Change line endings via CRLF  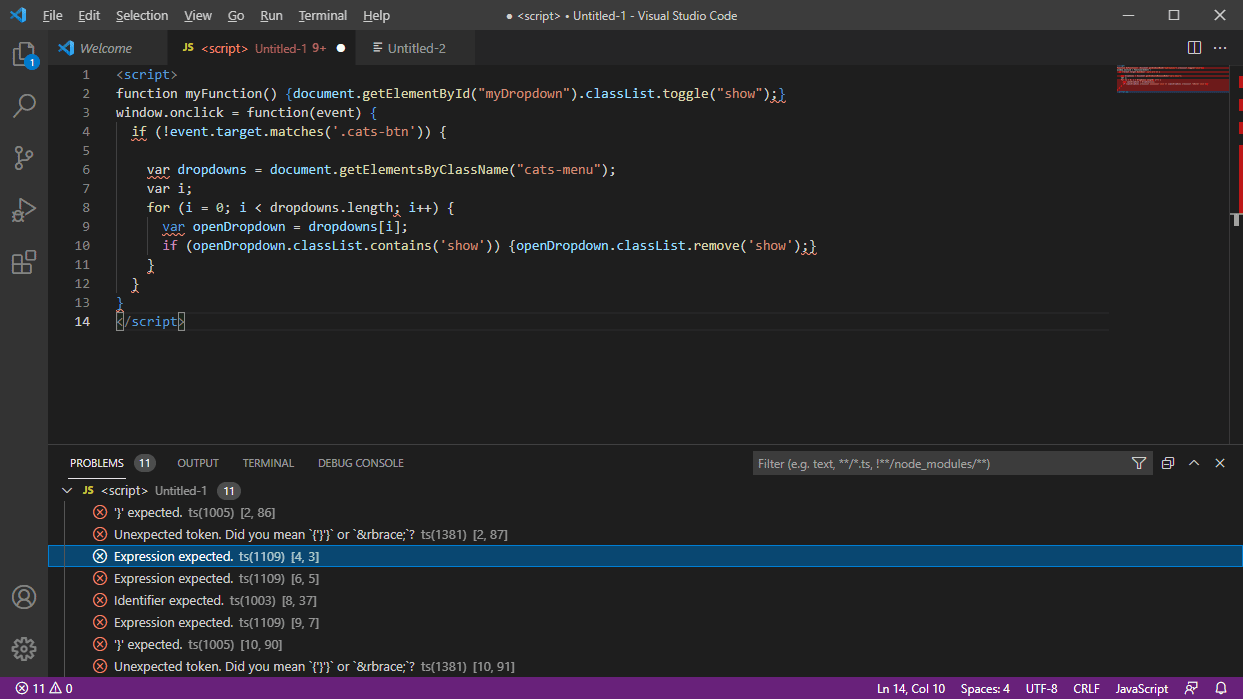point(1086,689)
